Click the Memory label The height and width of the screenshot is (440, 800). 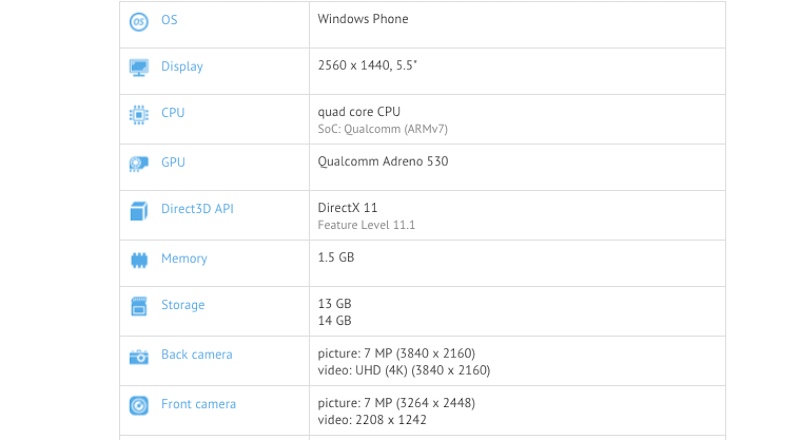(x=184, y=259)
